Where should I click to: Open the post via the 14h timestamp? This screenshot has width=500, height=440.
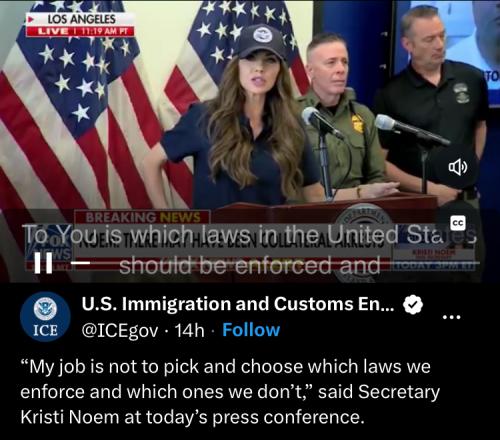189,330
